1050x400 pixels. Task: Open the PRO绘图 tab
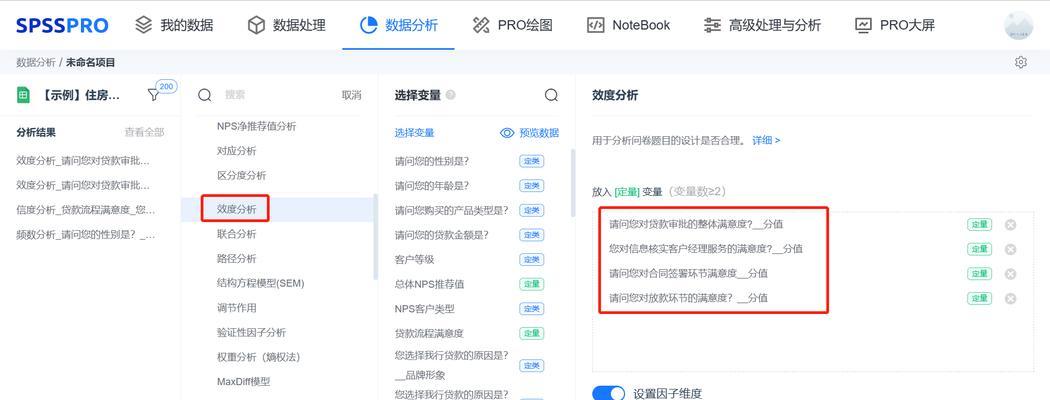tap(512, 25)
